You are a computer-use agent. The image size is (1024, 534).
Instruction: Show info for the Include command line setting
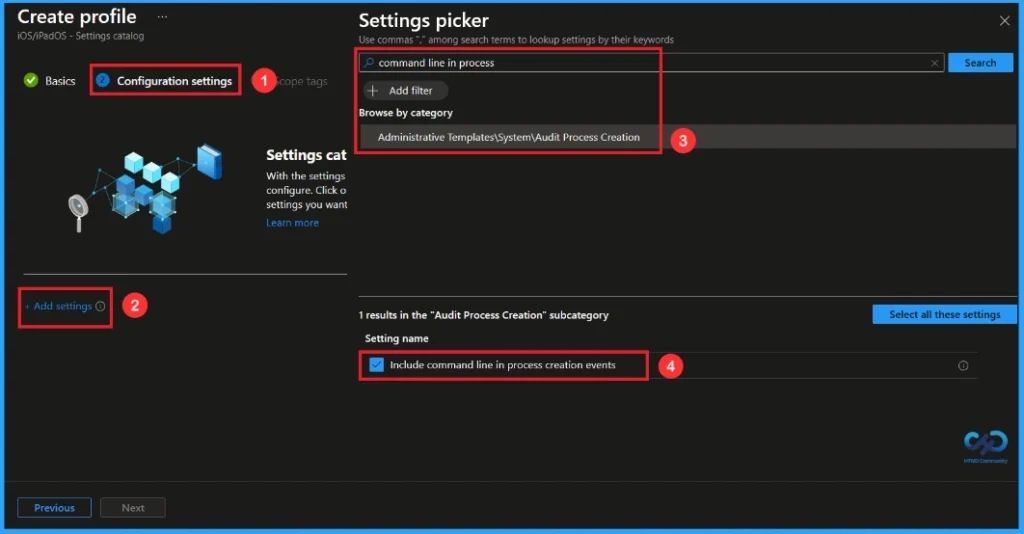coord(963,366)
